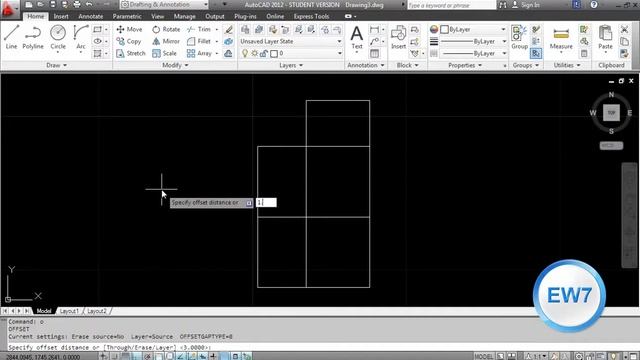Click the Layout2 tab
This screenshot has height=360, width=640.
coord(97,311)
